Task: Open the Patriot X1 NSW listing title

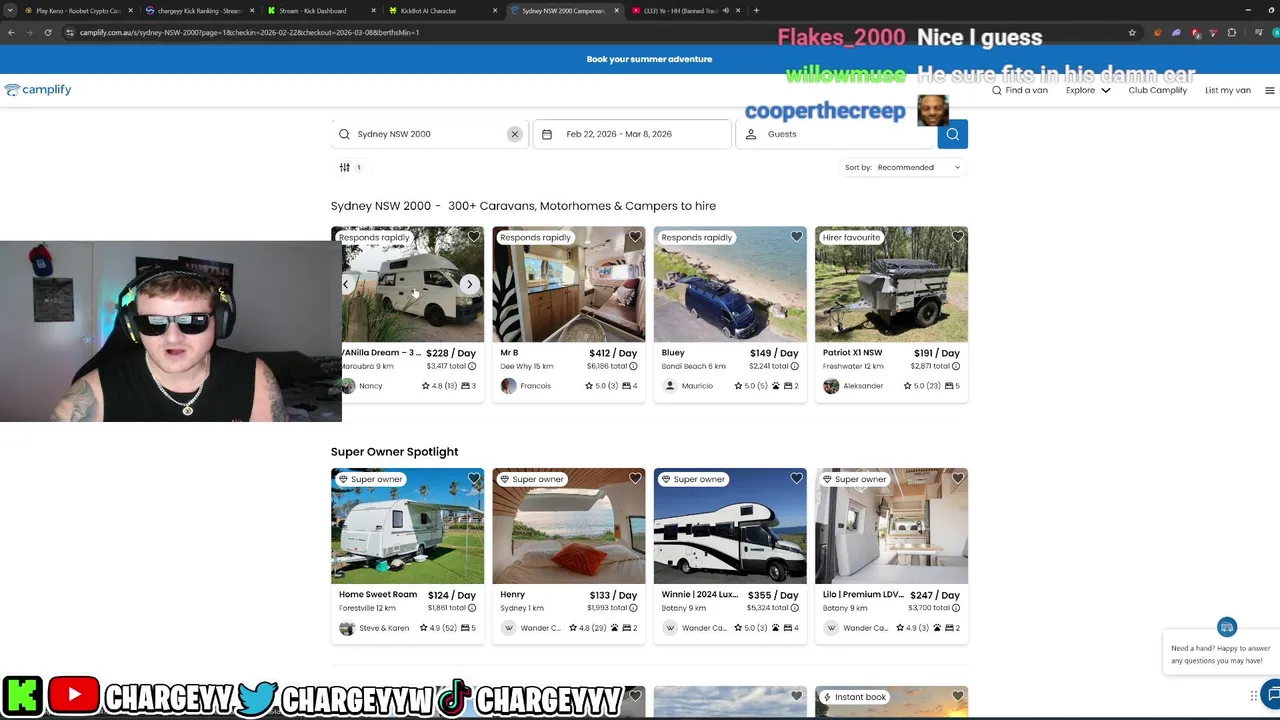Action: pyautogui.click(x=852, y=353)
